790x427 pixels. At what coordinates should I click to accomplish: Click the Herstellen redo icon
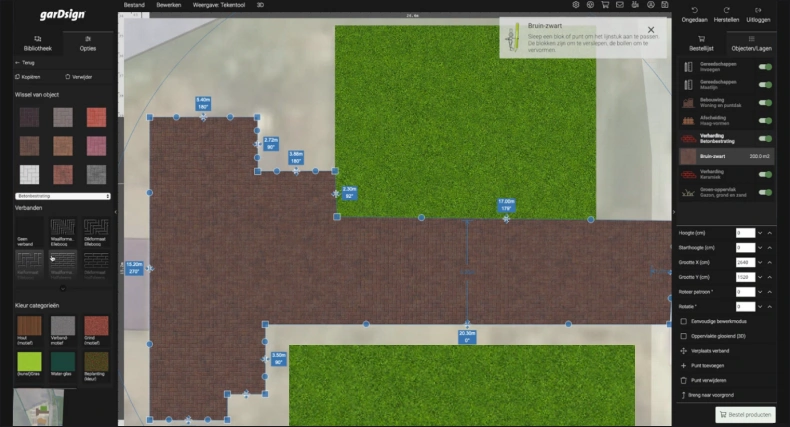726,10
